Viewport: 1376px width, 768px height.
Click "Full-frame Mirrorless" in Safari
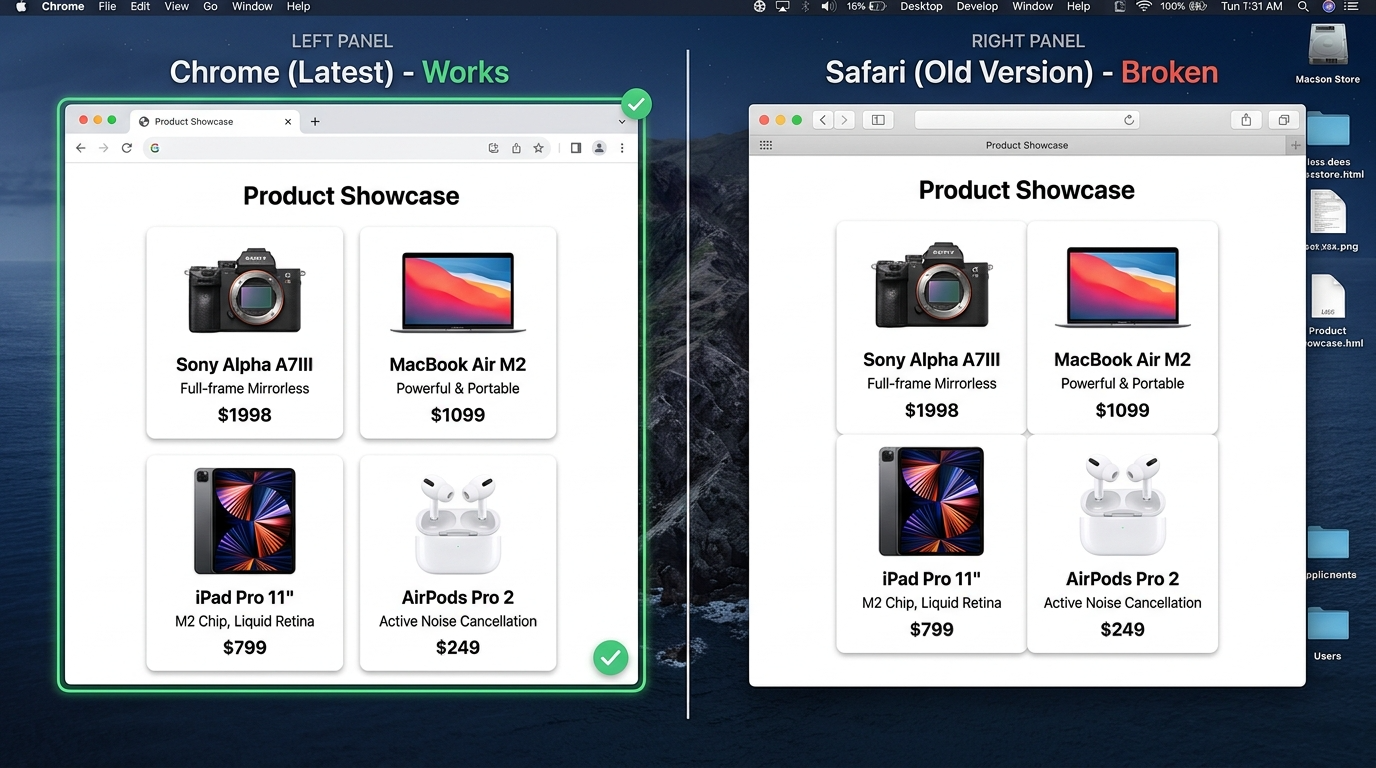[932, 383]
